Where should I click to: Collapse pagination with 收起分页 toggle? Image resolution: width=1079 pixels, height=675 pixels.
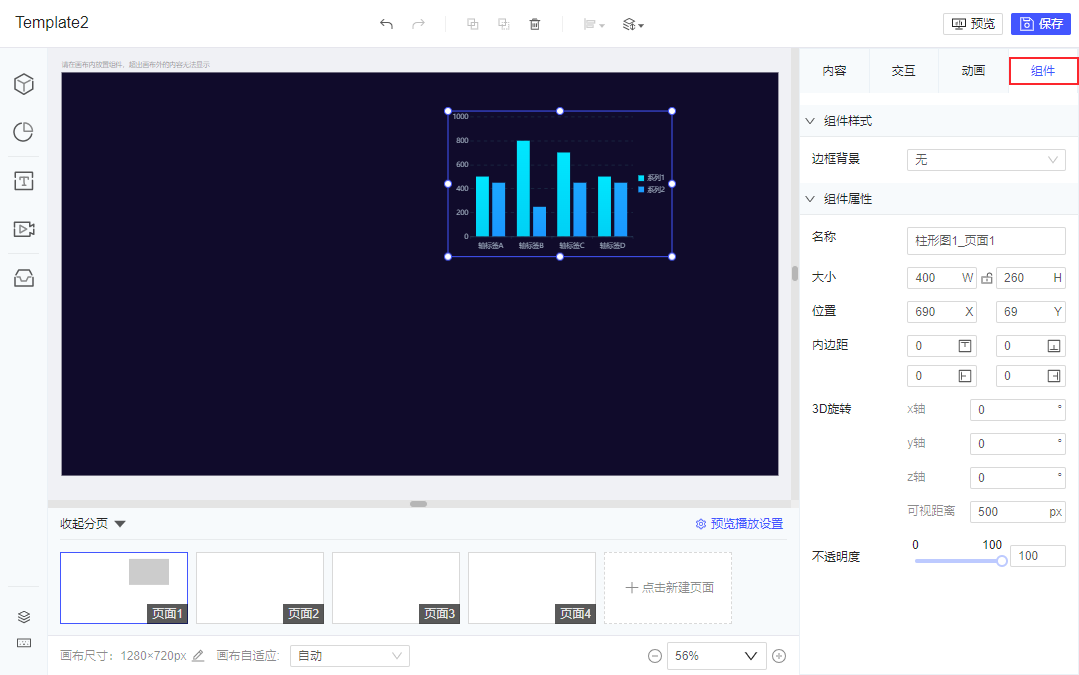(x=93, y=524)
